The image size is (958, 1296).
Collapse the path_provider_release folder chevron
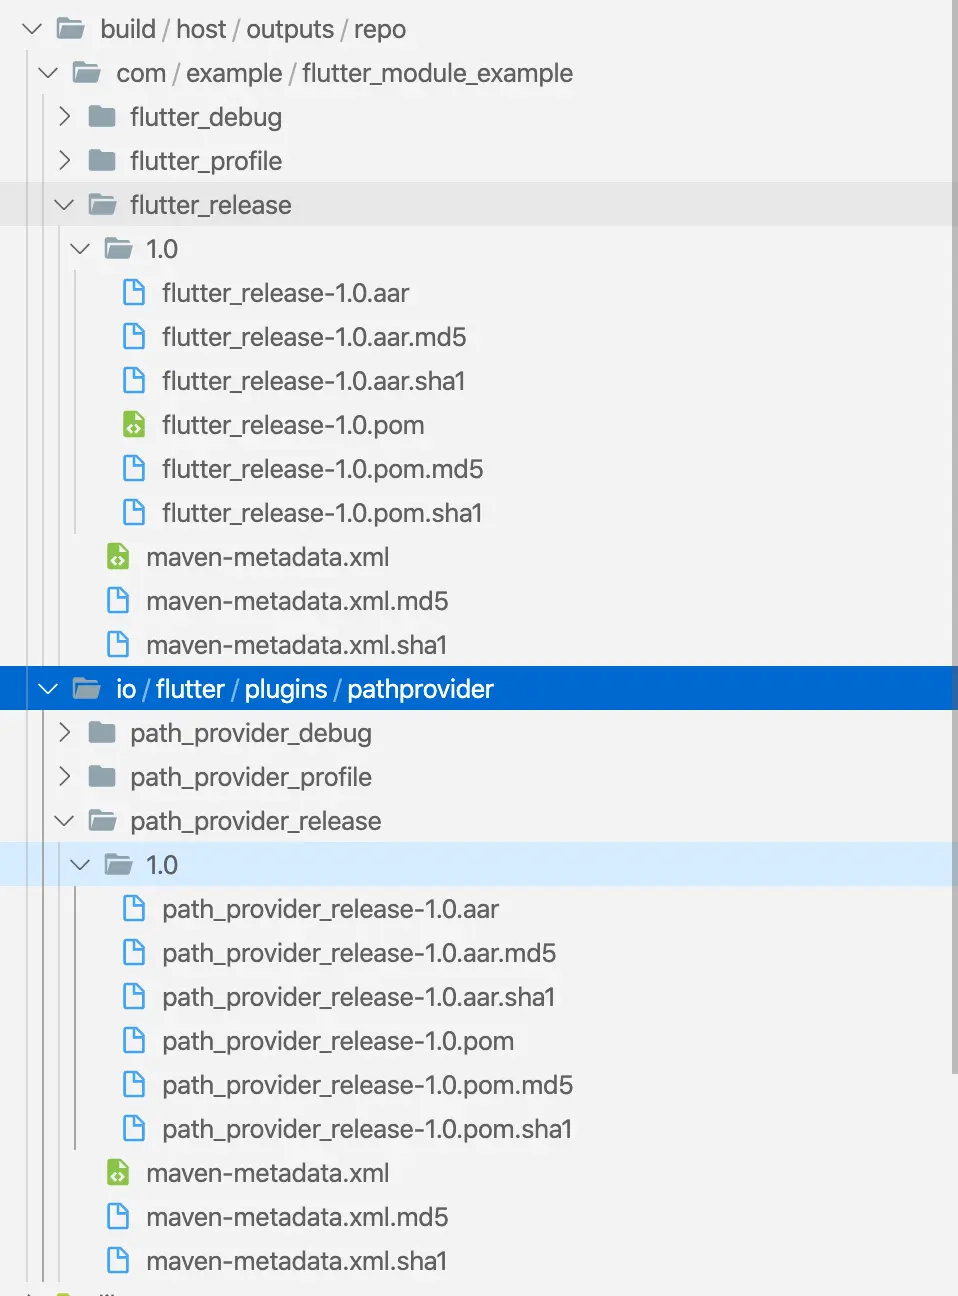[x=65, y=821]
